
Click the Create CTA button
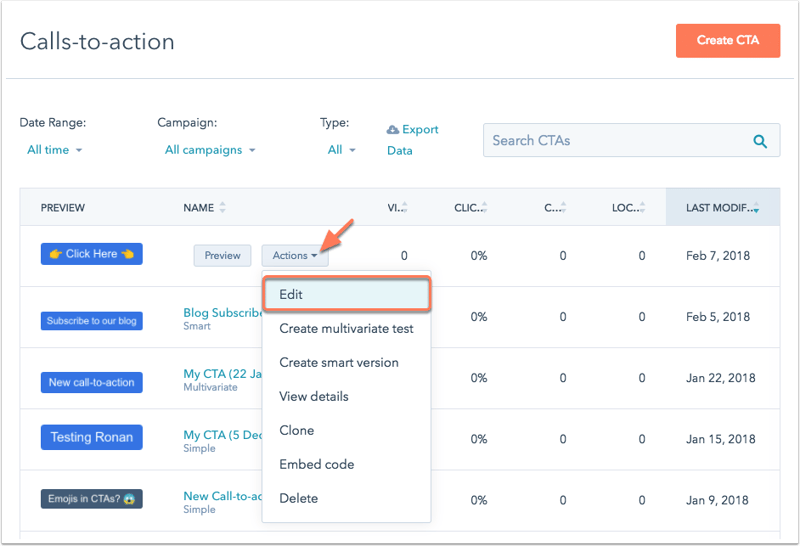pos(728,40)
